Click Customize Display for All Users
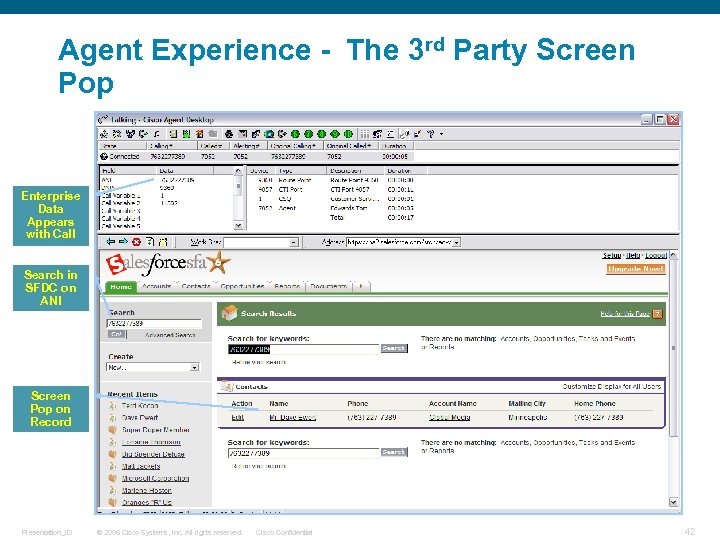Viewport: 720px width, 540px height. point(612,387)
